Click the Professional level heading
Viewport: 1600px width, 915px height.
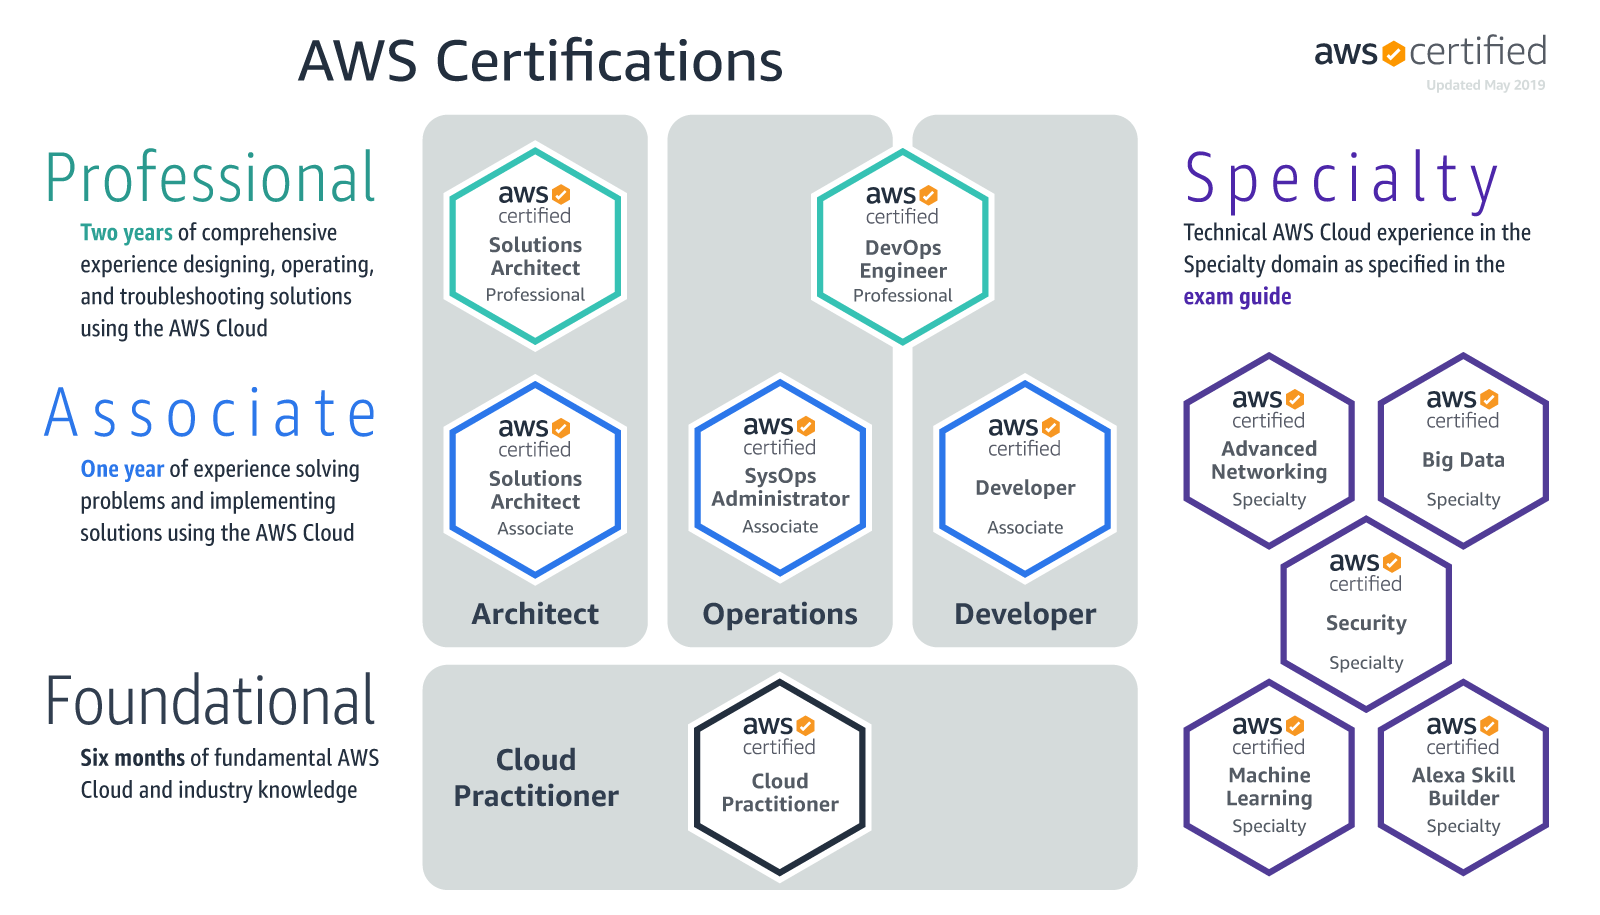pos(211,179)
